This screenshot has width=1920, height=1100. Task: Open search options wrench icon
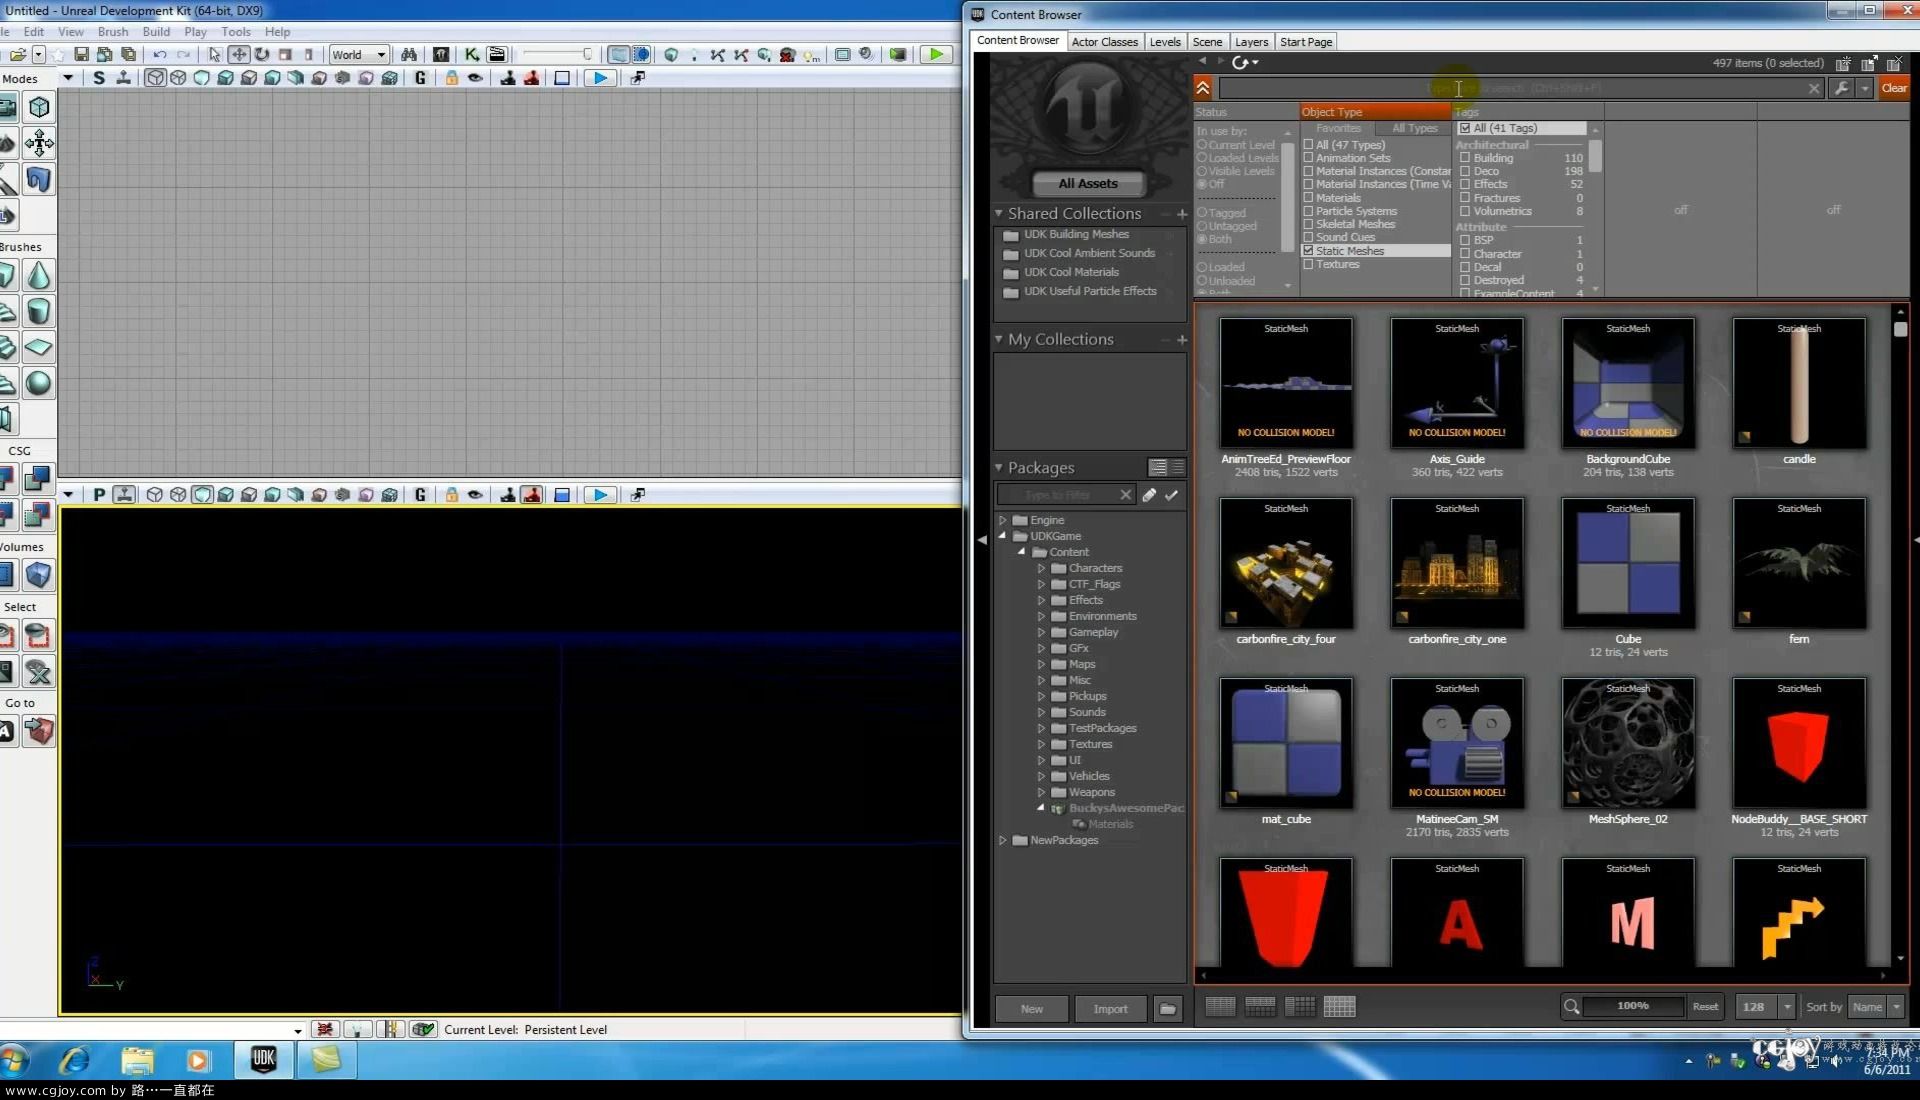1841,88
